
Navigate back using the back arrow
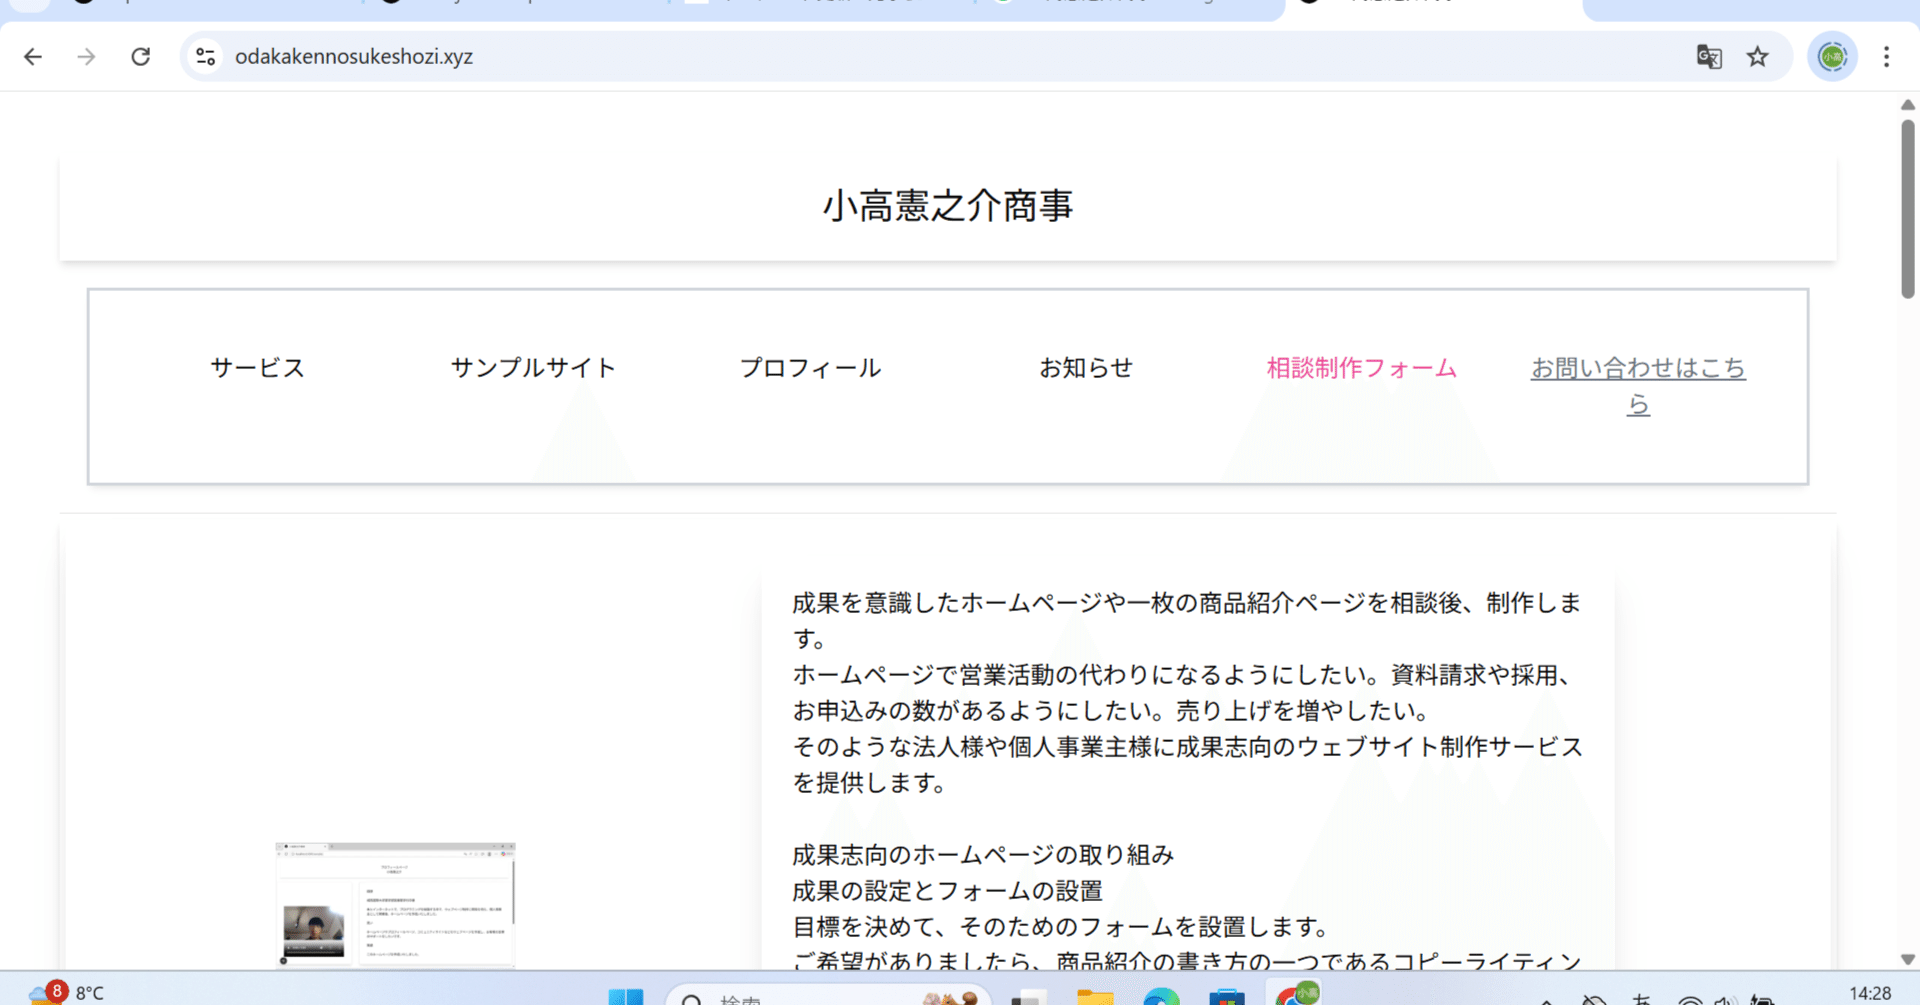click(x=33, y=57)
